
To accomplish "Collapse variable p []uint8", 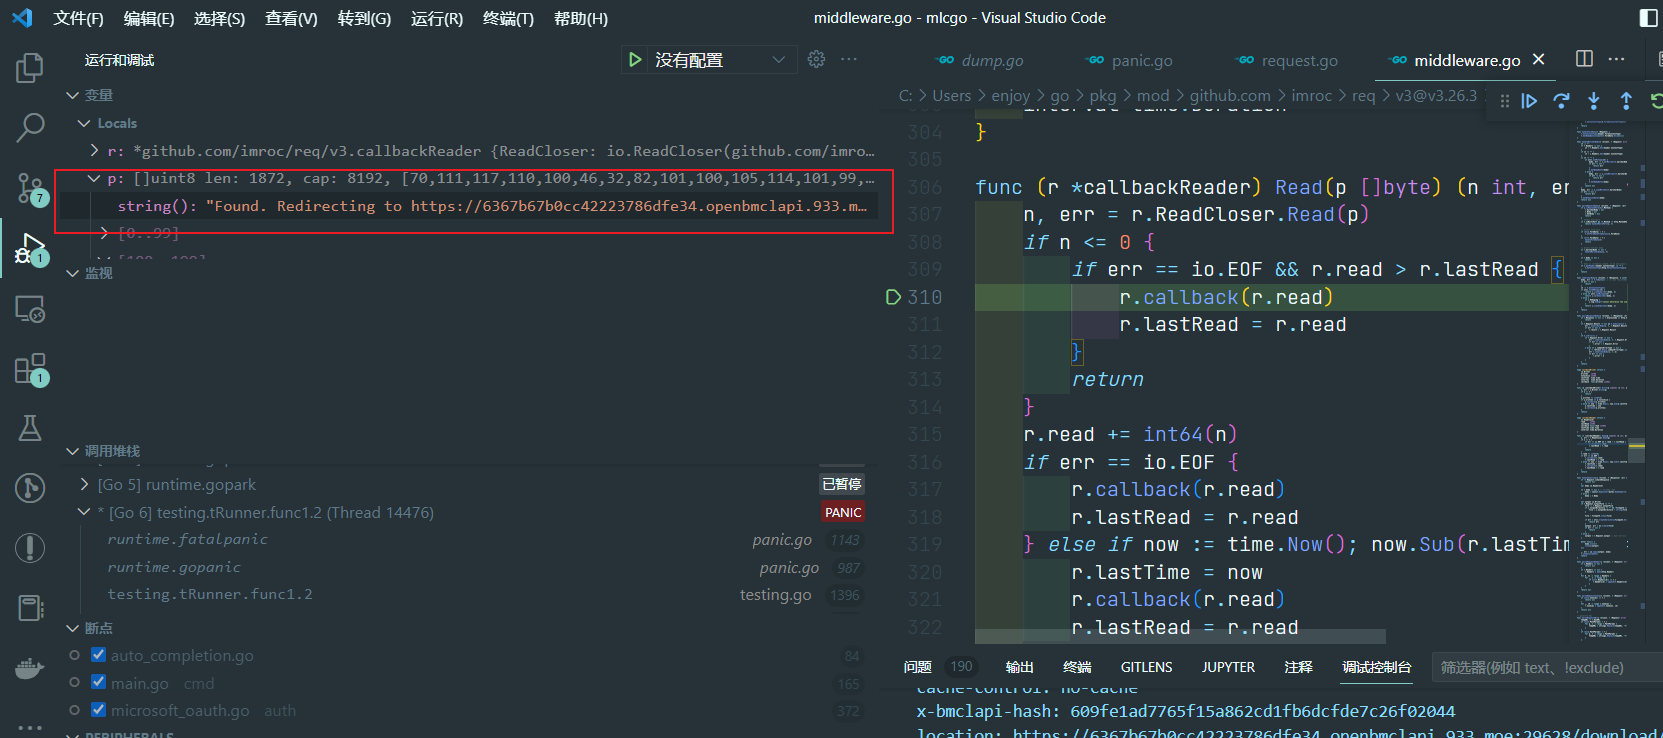I will (x=95, y=178).
